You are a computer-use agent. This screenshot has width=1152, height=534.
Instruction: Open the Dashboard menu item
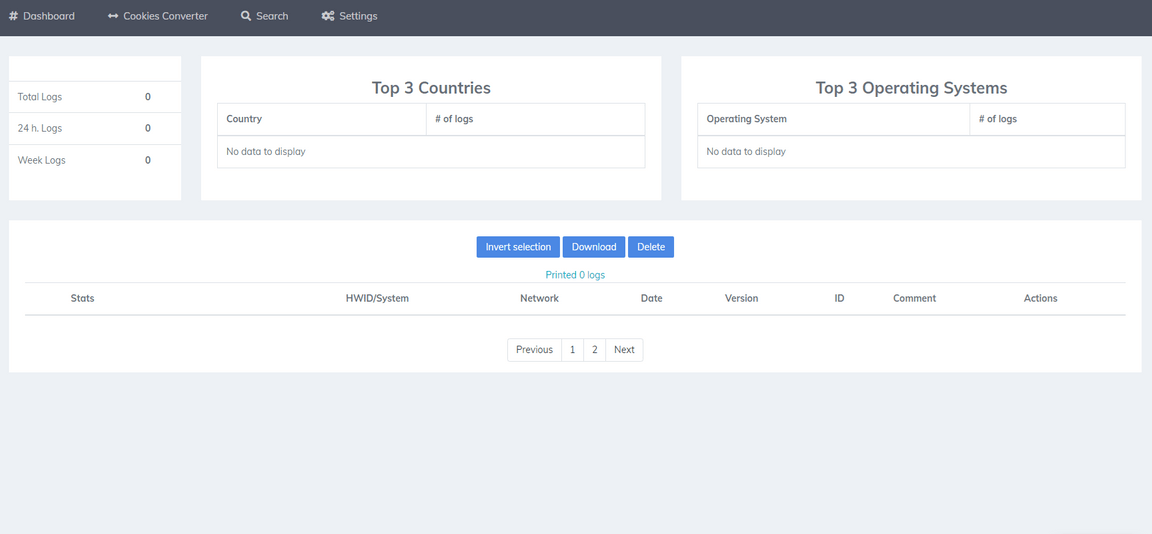[x=49, y=16]
